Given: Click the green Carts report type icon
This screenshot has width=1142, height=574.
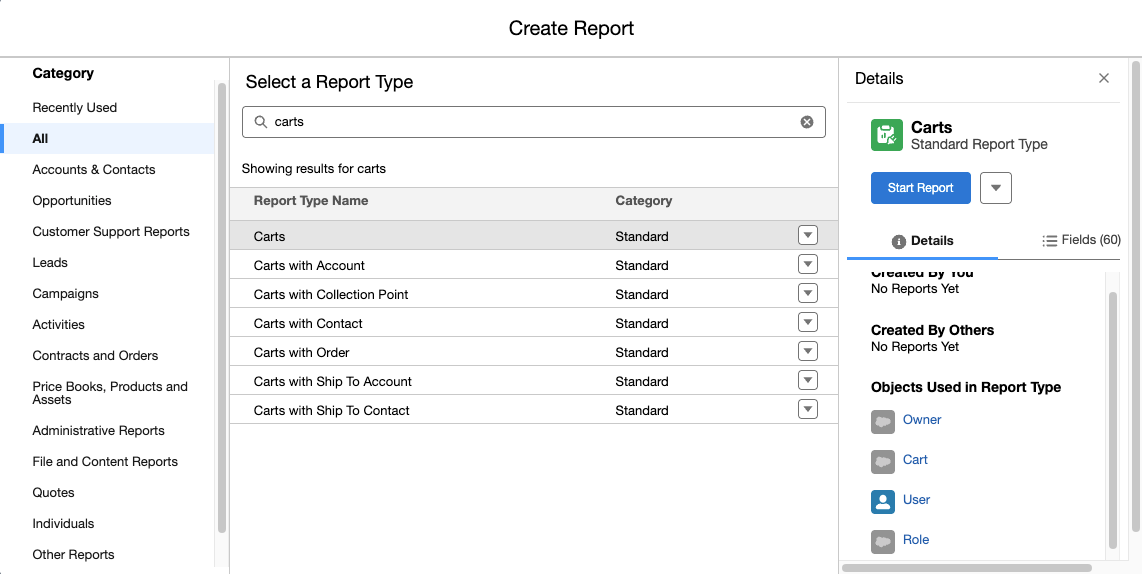Looking at the screenshot, I should (886, 135).
